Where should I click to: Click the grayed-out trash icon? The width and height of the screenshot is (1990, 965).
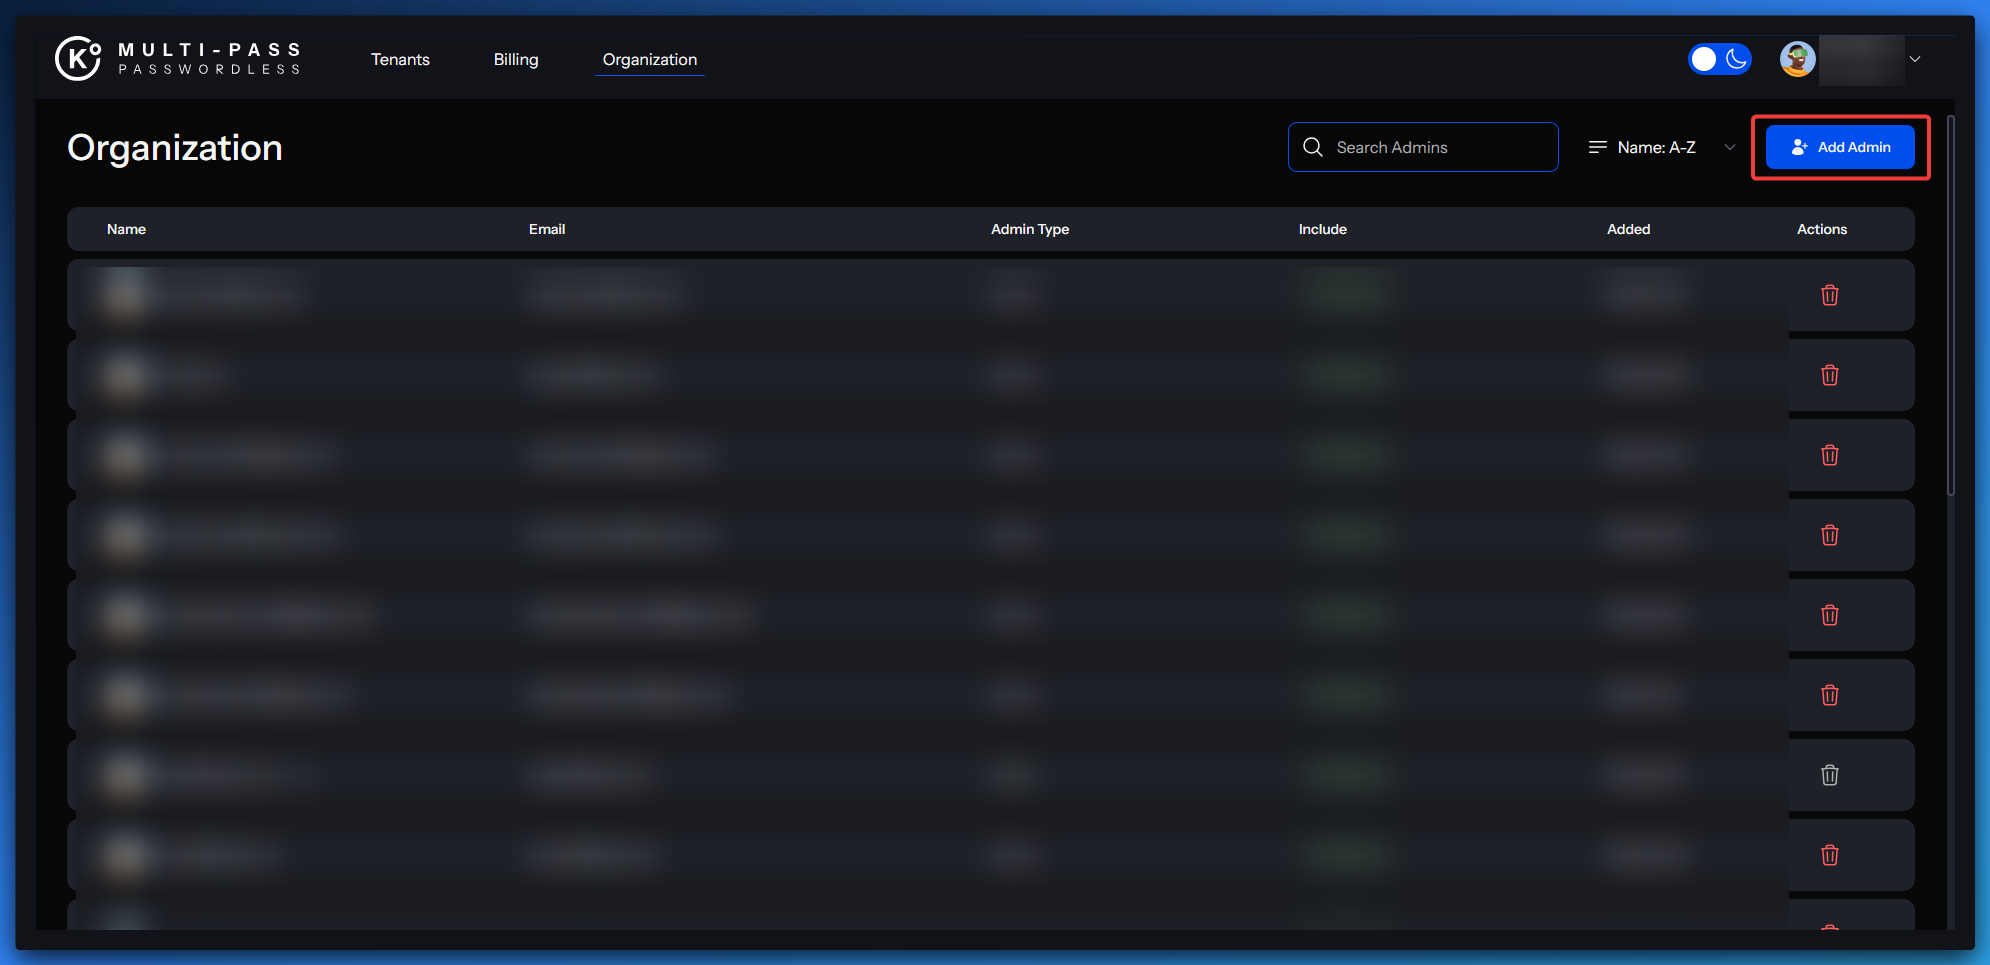tap(1829, 775)
